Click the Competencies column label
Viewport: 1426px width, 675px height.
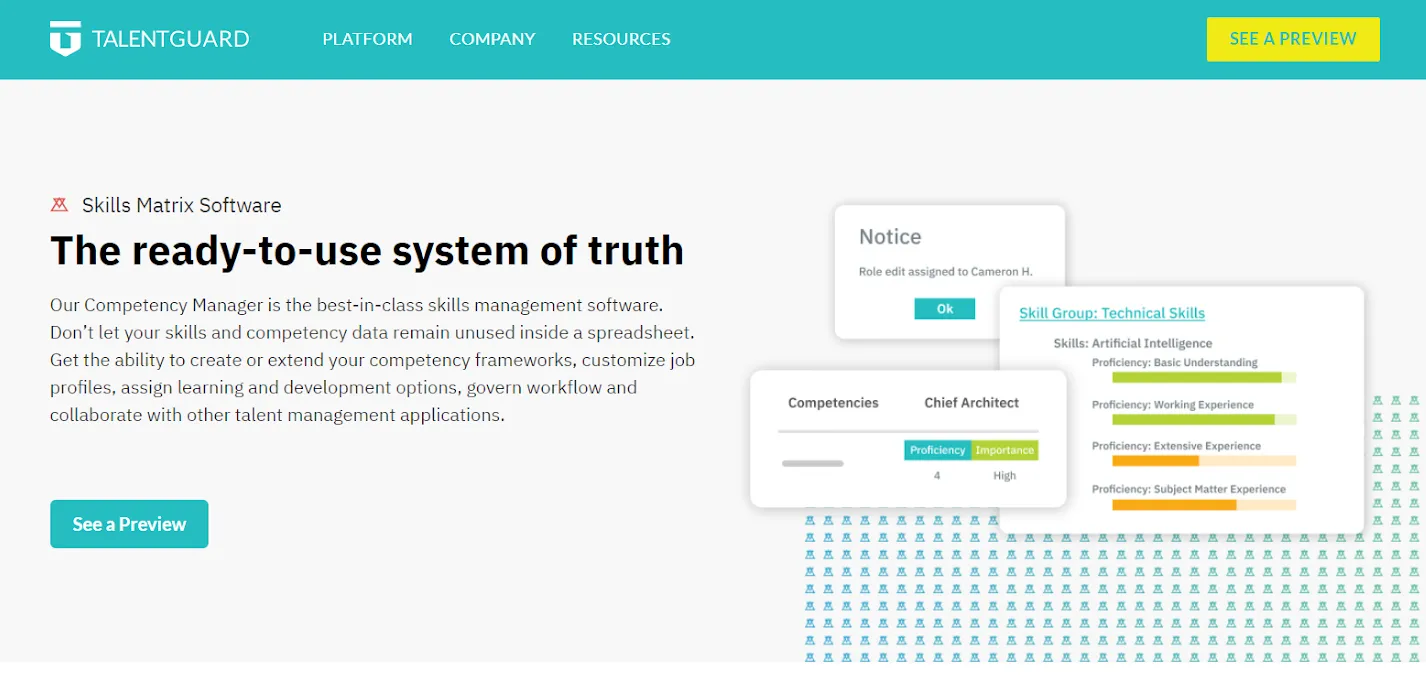tap(833, 403)
